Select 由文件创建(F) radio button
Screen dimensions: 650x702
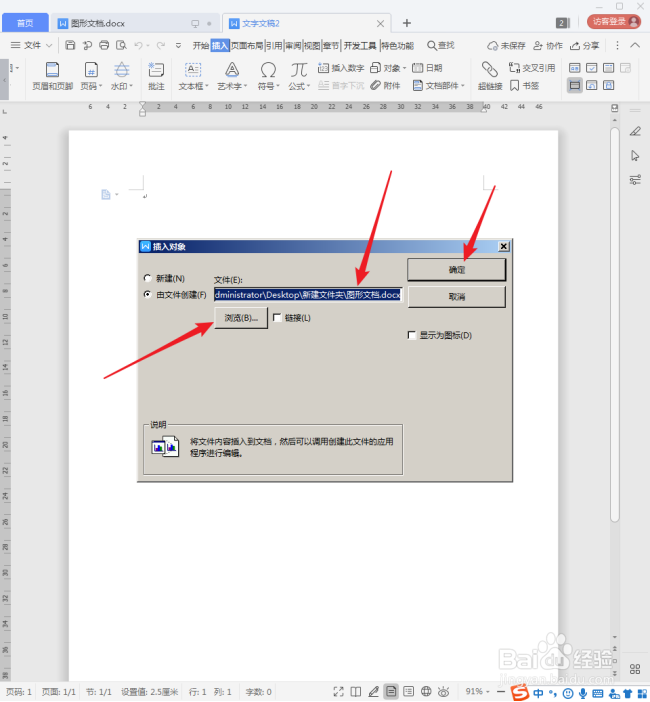(x=147, y=295)
